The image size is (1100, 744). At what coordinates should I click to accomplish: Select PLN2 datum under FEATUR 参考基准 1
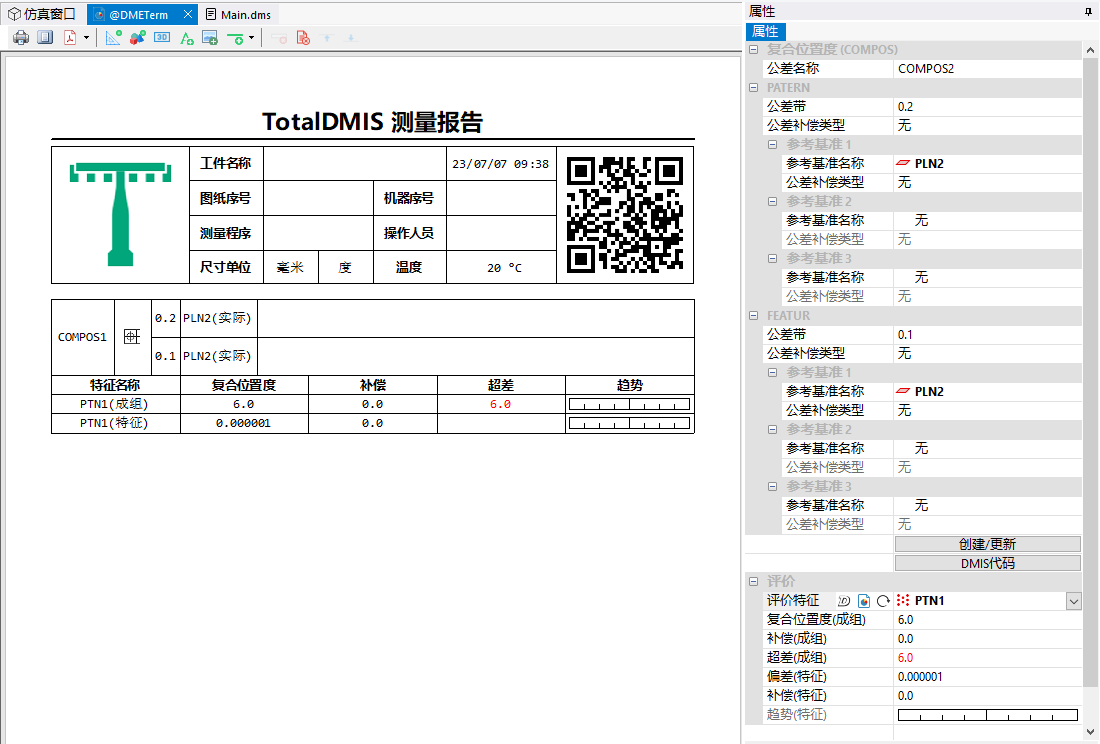(x=987, y=391)
